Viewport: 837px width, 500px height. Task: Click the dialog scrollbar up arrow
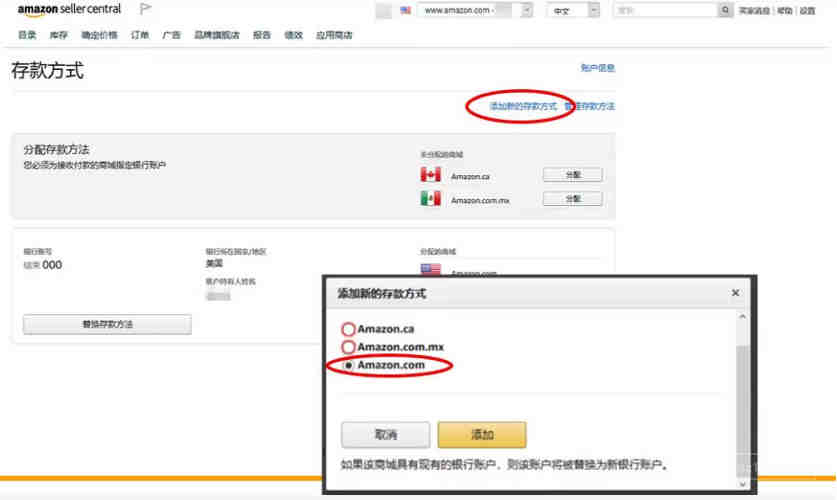[x=743, y=316]
